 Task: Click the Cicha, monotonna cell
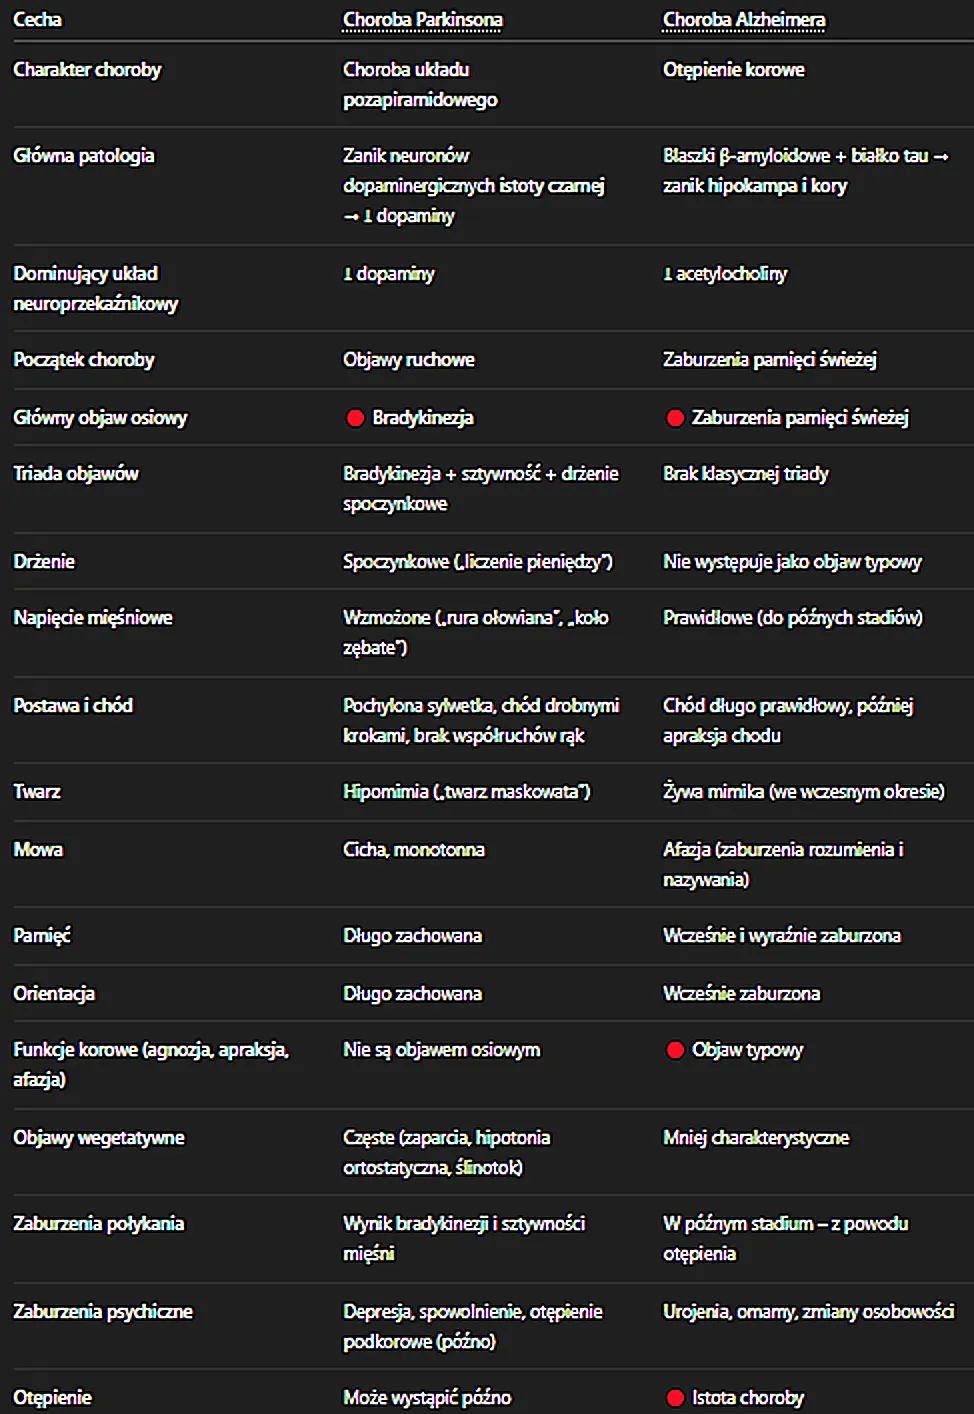point(414,850)
